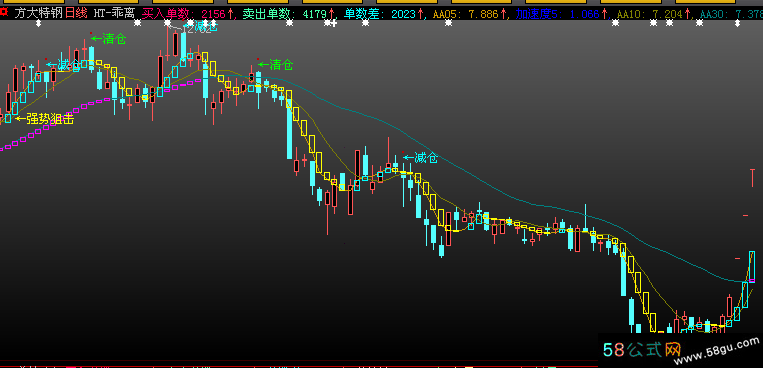The width and height of the screenshot is (763, 368).
Task: Open the 日线 period selector label
Action: click(76, 13)
